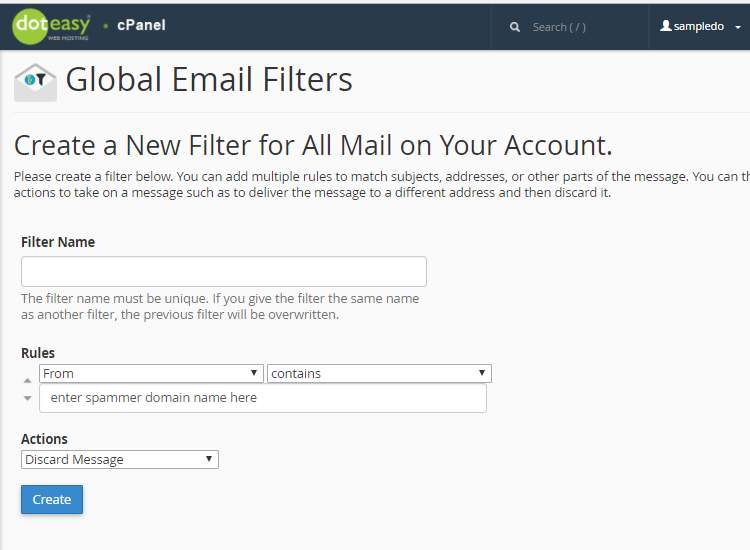Click the Global Email Filters page title
Screen dimensions: 750x550
[209, 79]
